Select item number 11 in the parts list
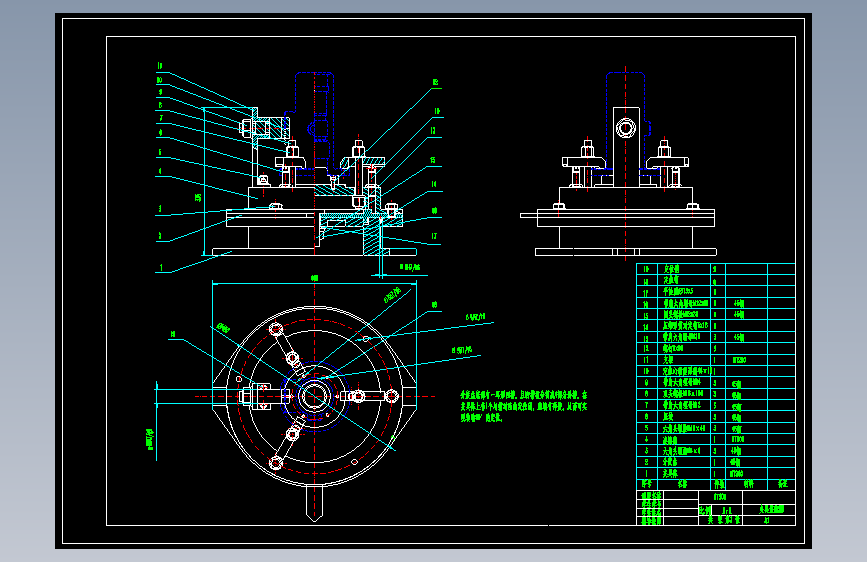This screenshot has height=562, width=867. tap(646, 360)
